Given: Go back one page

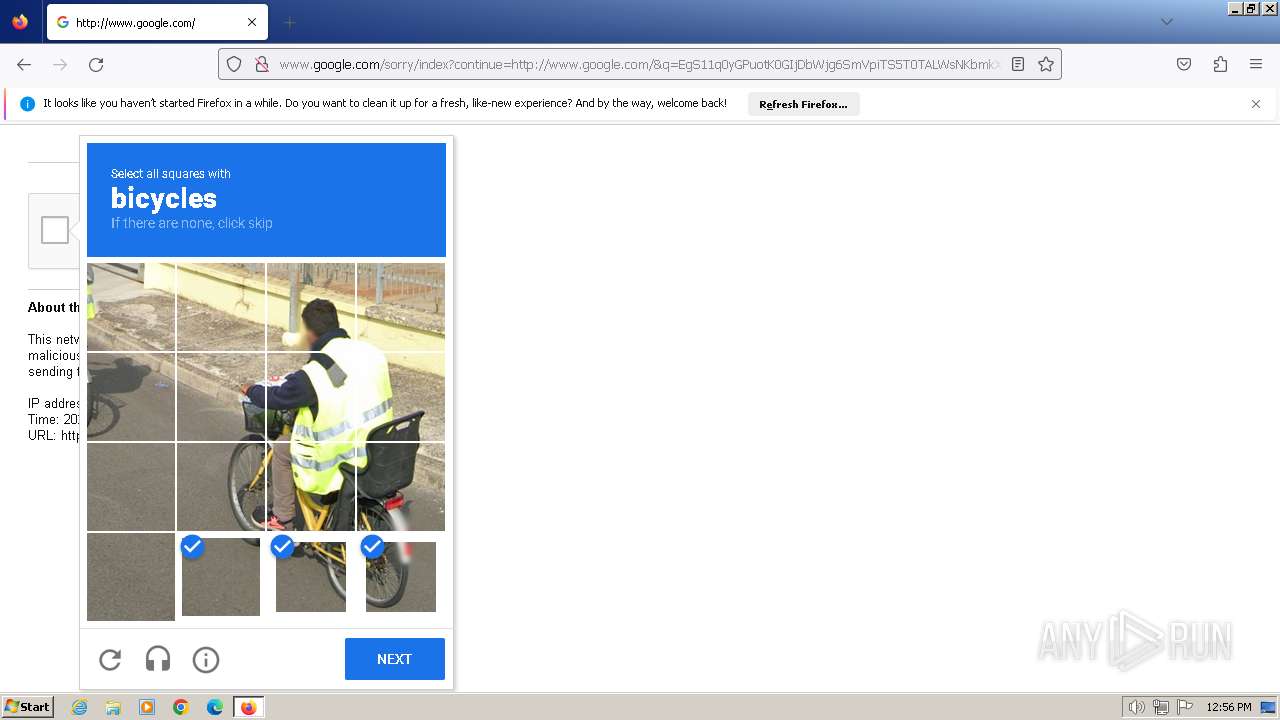Looking at the screenshot, I should 24,64.
